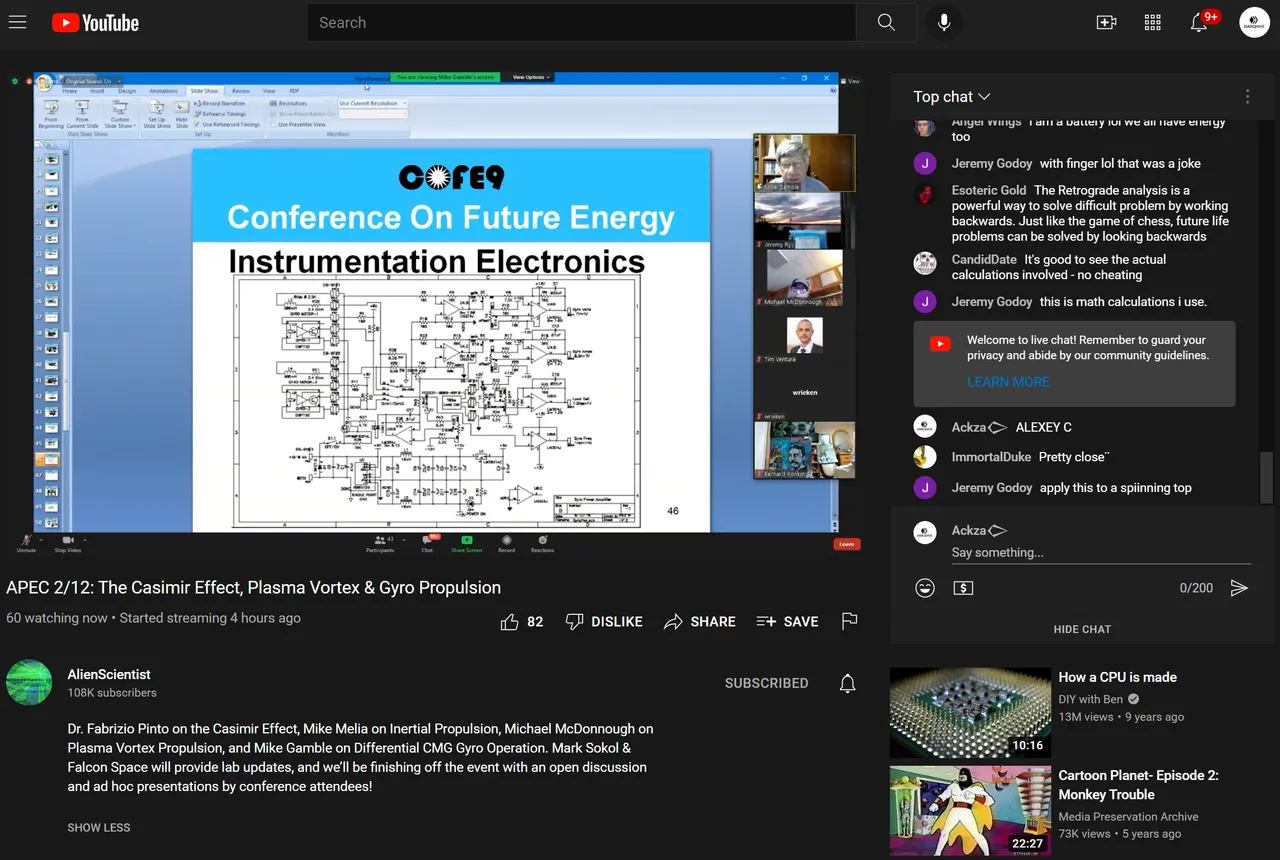This screenshot has width=1280, height=860.
Task: Open the account avatar menu
Action: coord(1254,22)
